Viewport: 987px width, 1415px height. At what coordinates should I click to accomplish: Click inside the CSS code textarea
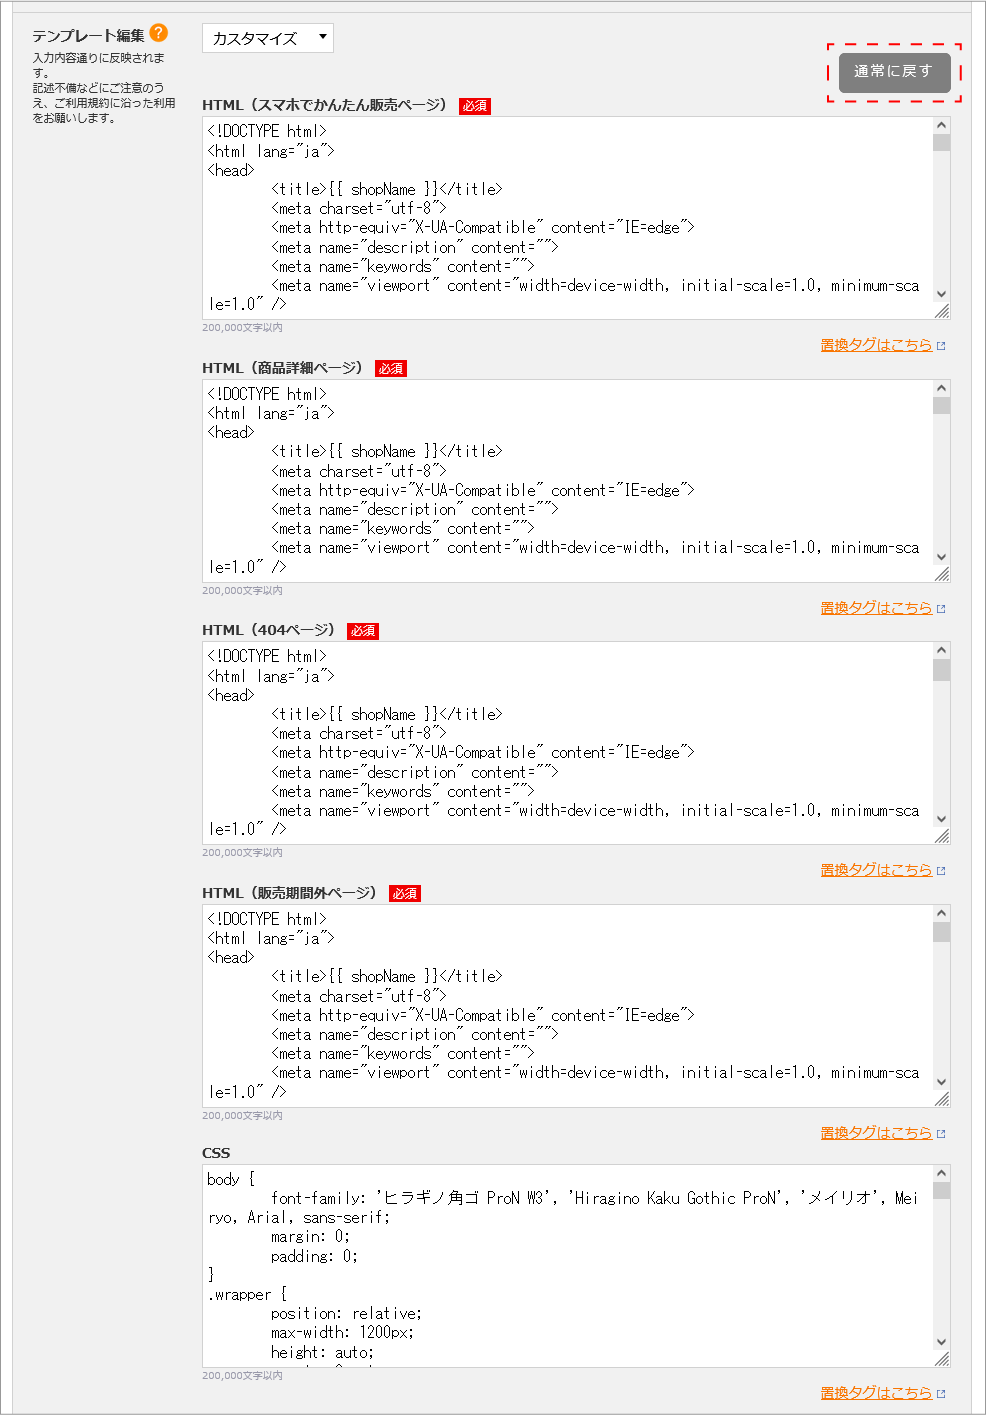(567, 1266)
